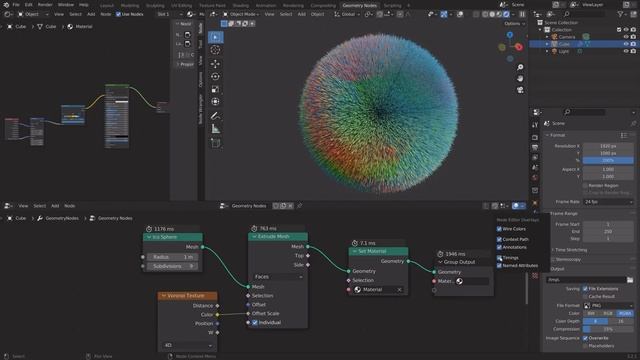
Task: Switch to rendered viewport shading icon
Action: point(507,14)
